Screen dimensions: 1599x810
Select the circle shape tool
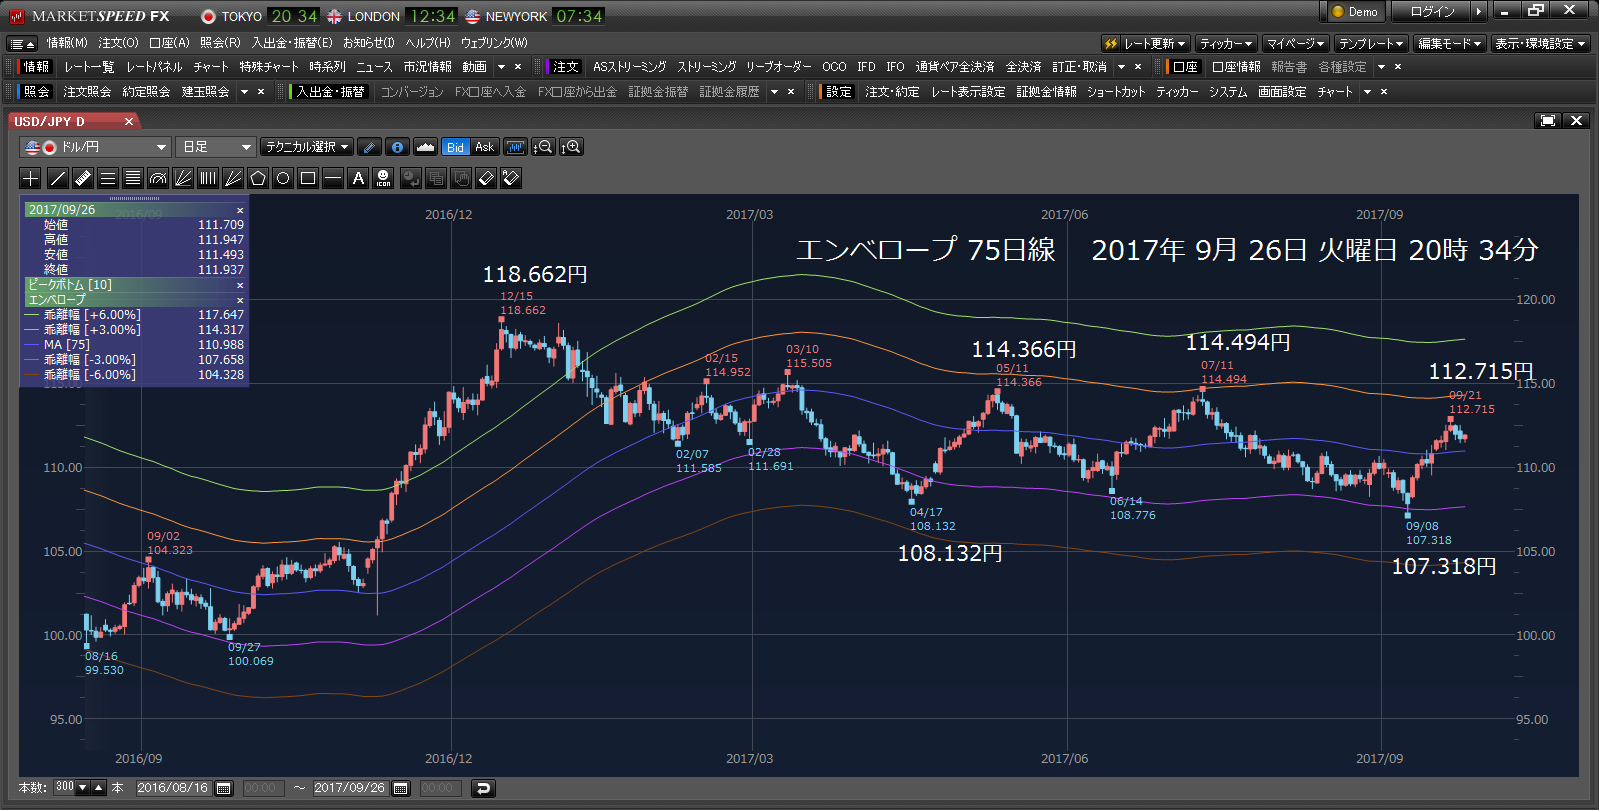point(282,178)
